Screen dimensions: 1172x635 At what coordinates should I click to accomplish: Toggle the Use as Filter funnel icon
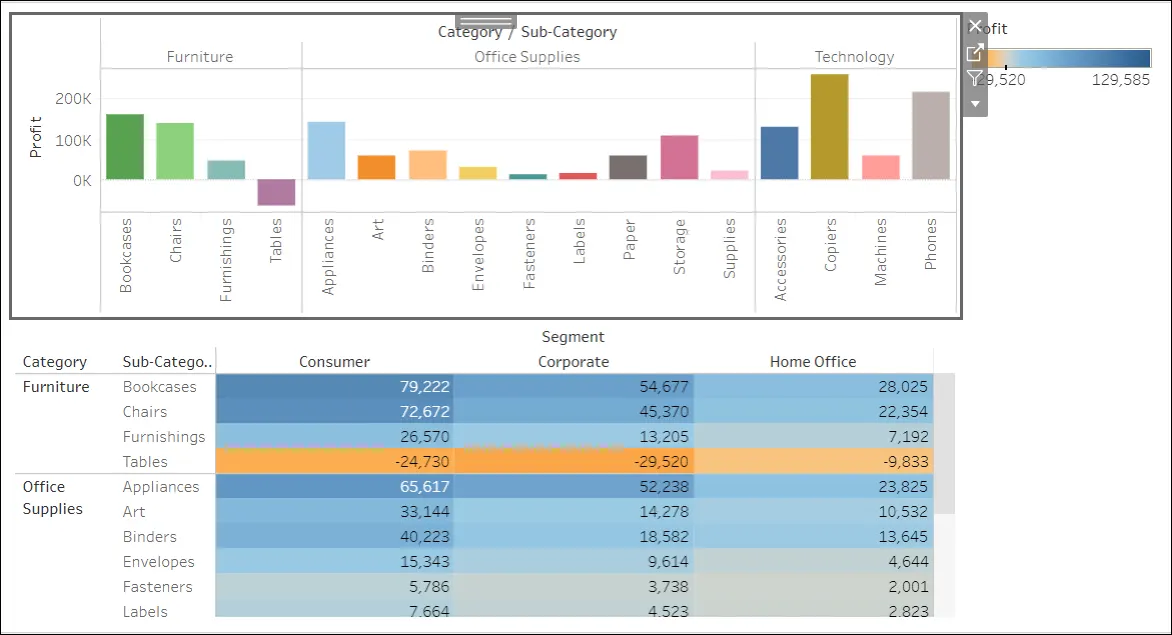[x=975, y=78]
